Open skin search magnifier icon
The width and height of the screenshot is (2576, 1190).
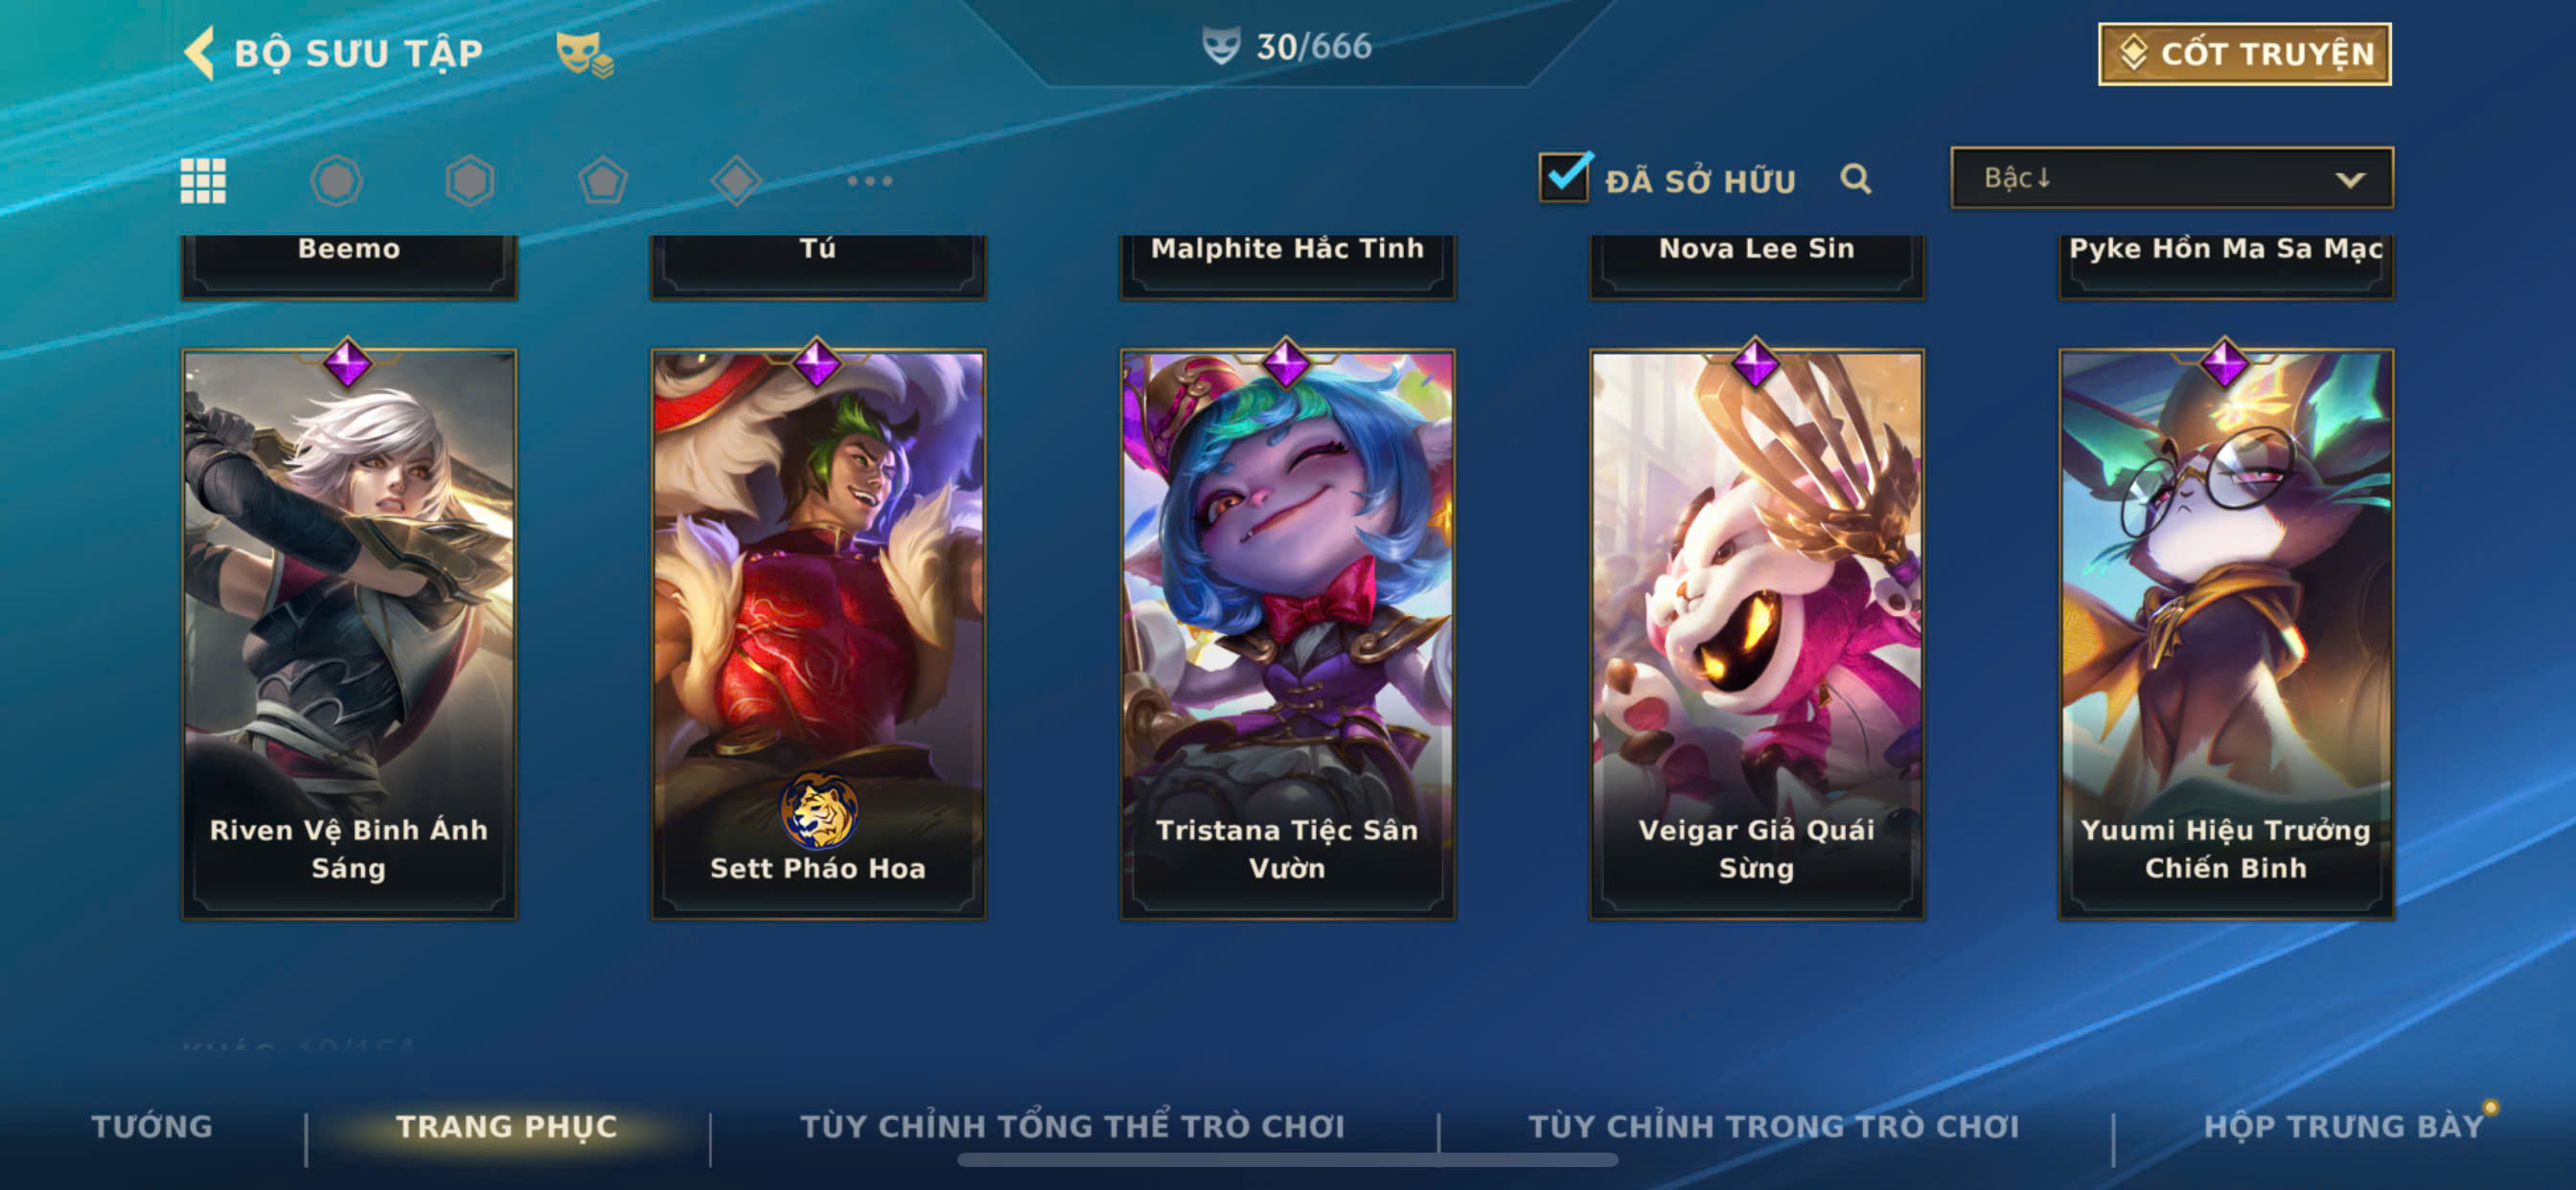point(1856,179)
